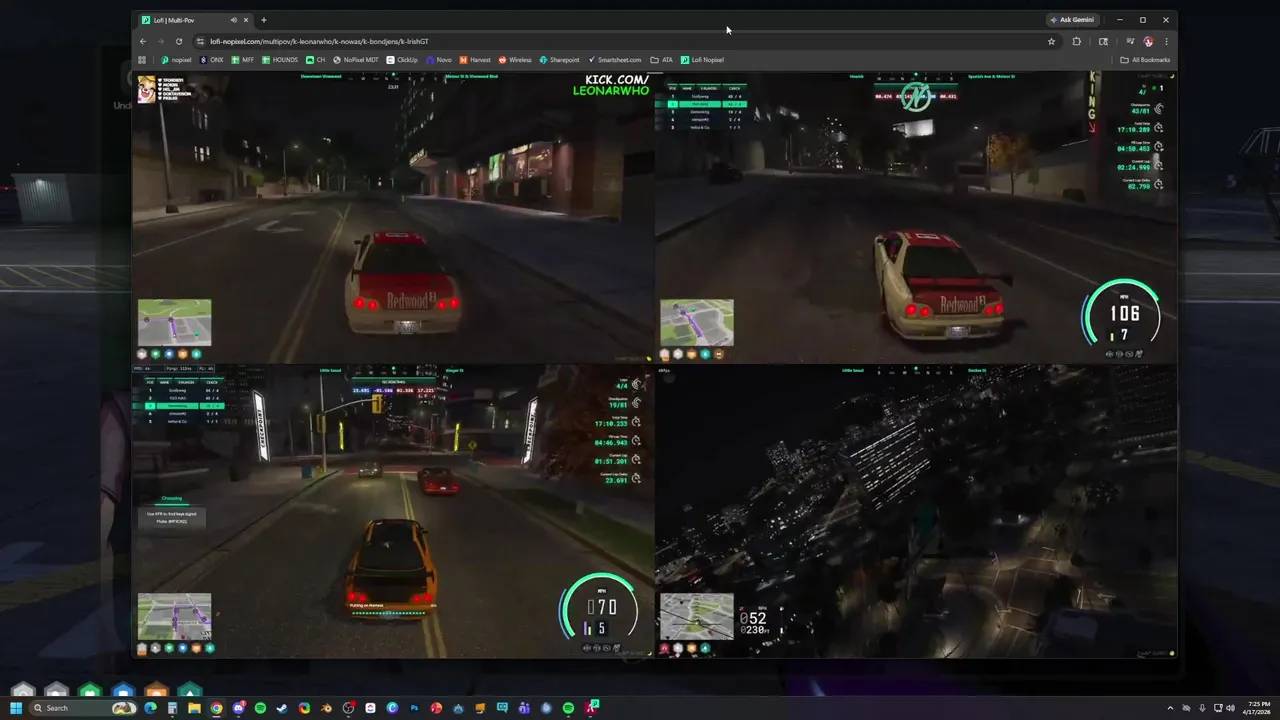This screenshot has width=1280, height=720.
Task: Open the Chrome three-dot menu
Action: (x=1166, y=41)
